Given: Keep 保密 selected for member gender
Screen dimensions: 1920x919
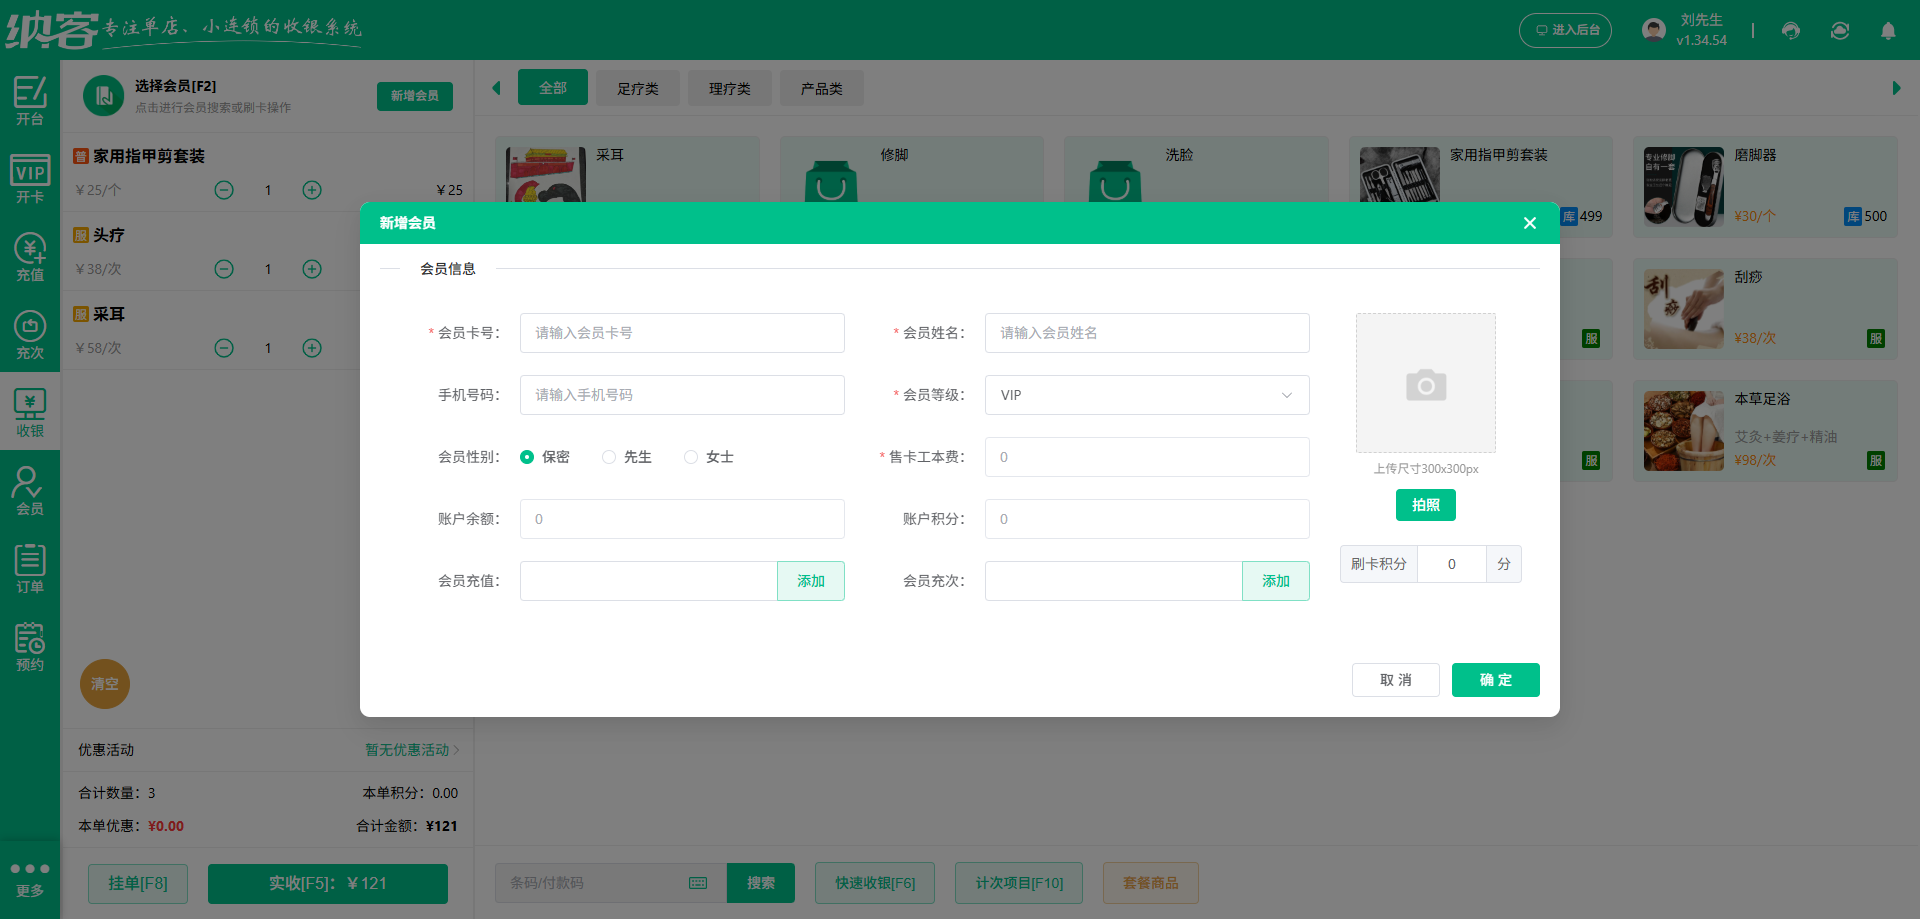Looking at the screenshot, I should pos(527,456).
